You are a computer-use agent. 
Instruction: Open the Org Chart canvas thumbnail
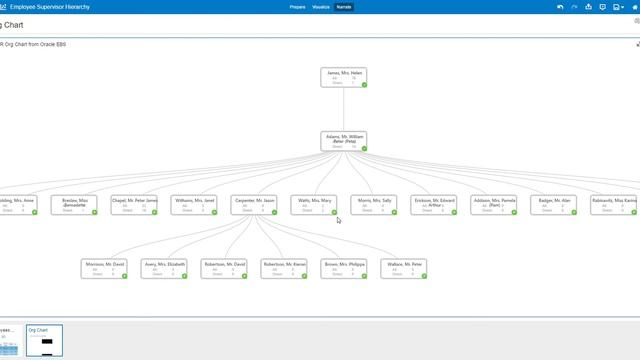click(x=44, y=341)
